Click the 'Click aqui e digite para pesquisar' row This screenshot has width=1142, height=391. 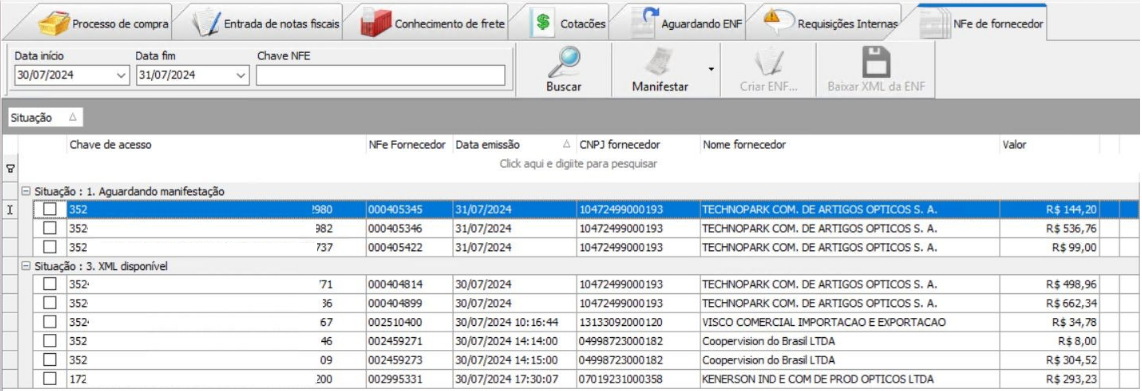(578, 164)
